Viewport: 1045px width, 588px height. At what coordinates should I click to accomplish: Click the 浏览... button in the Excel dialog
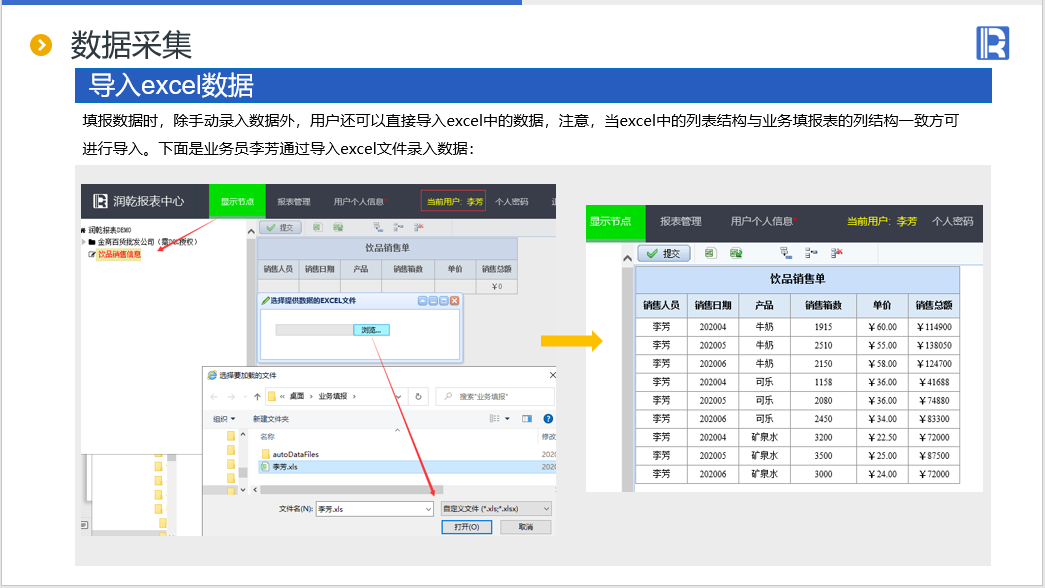(370, 330)
